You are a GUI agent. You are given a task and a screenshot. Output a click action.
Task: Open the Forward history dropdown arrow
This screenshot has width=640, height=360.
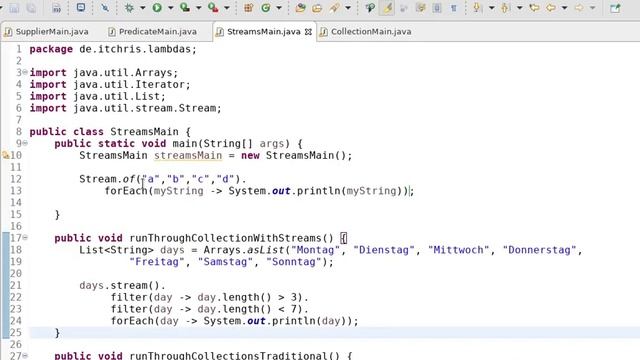tap(593, 8)
